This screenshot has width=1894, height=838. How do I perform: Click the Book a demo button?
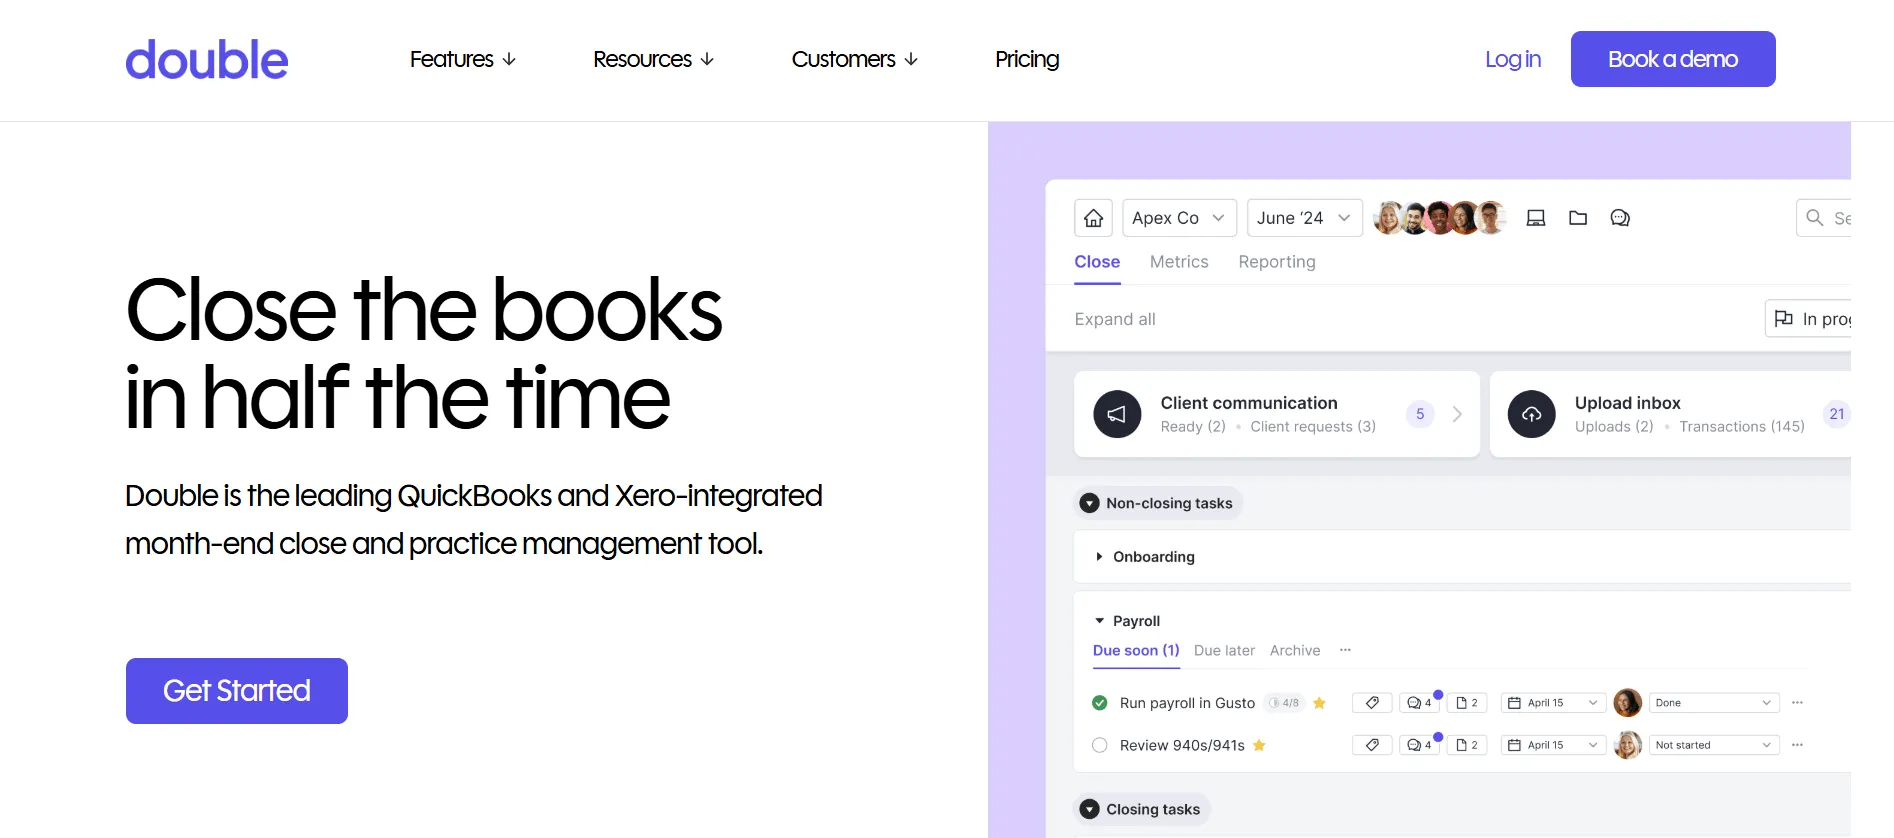click(x=1673, y=59)
